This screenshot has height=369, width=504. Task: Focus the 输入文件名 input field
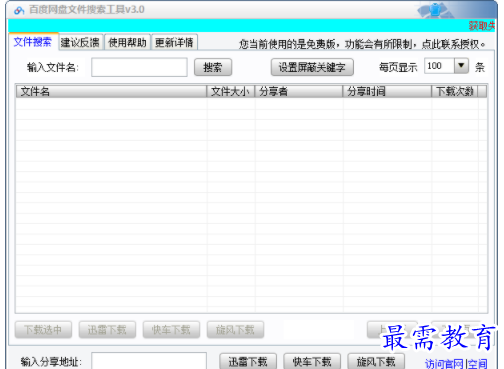[x=139, y=67]
